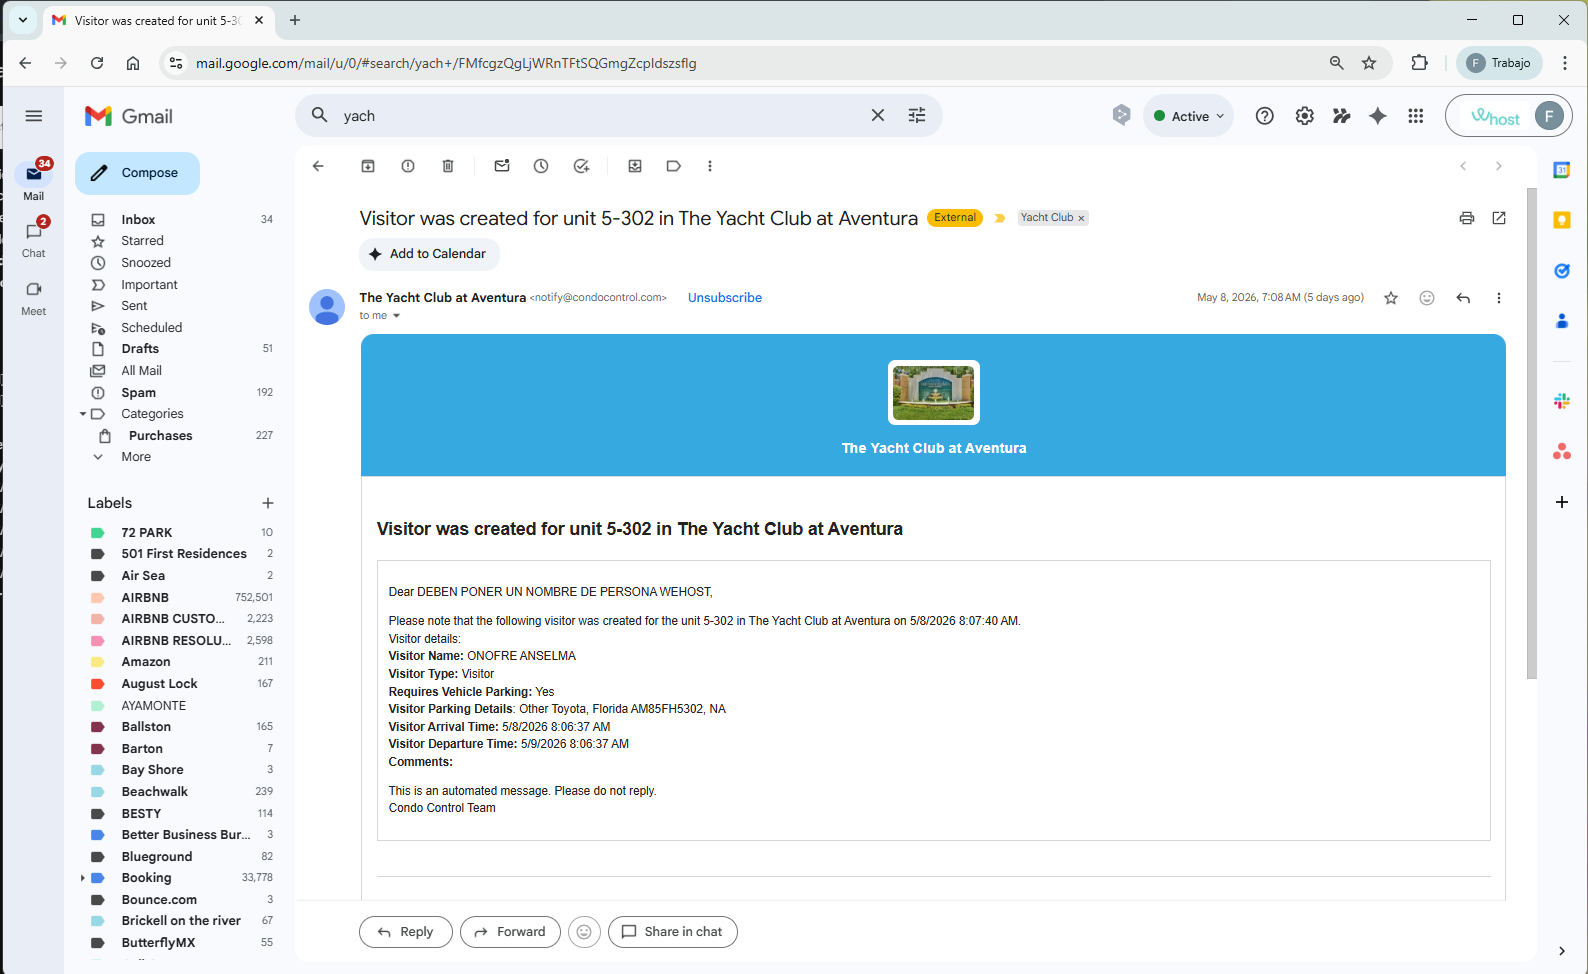Image resolution: width=1588 pixels, height=974 pixels.
Task: Switch to Meet in left rail
Action: tap(34, 297)
